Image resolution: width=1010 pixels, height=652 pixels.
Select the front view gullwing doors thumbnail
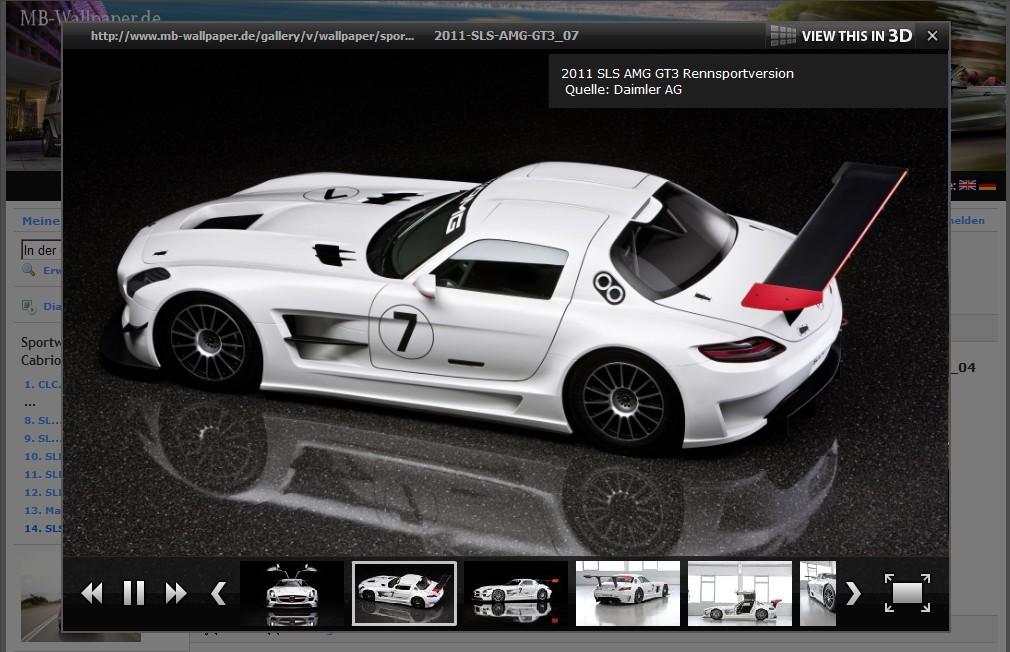click(292, 593)
